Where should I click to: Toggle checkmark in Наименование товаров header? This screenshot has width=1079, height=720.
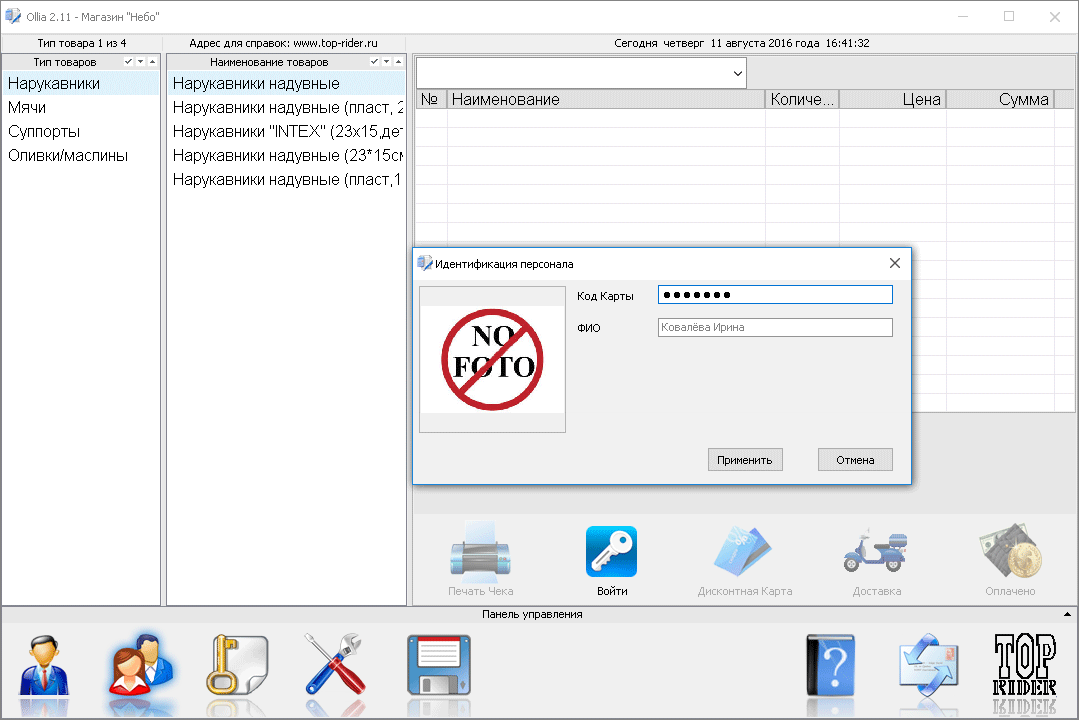[374, 62]
